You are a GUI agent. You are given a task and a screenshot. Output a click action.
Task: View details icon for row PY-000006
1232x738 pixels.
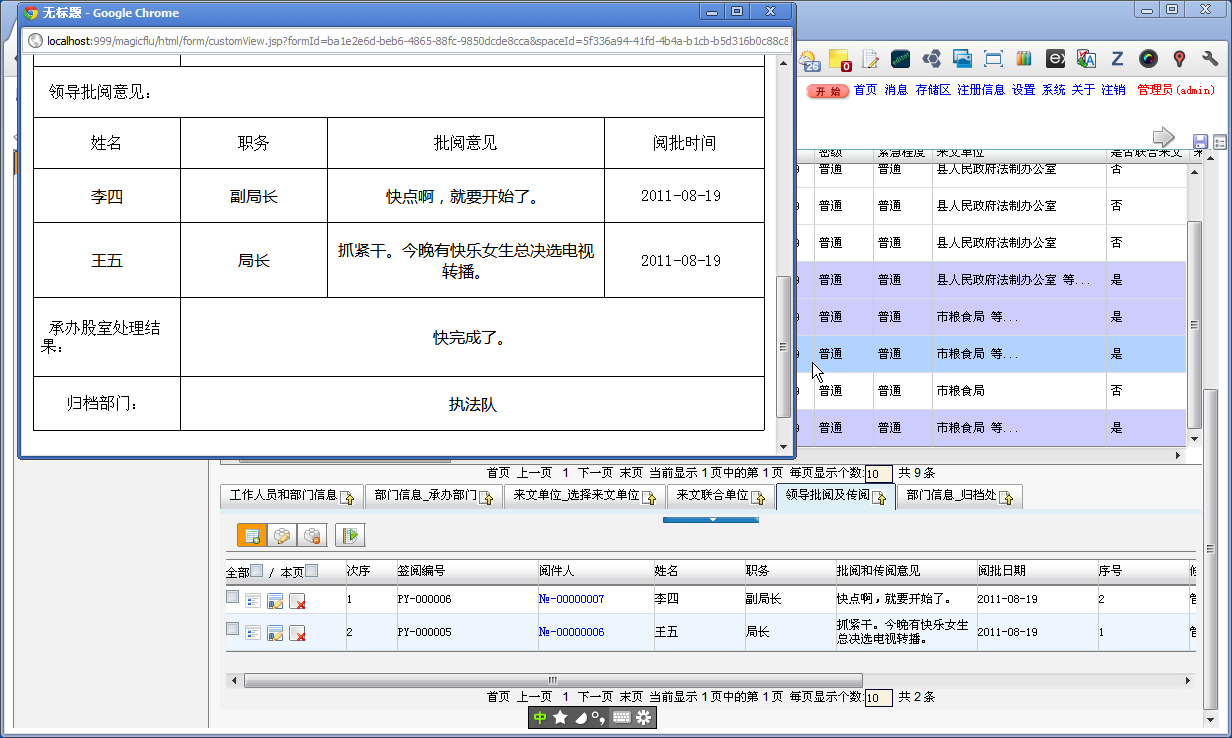[253, 601]
